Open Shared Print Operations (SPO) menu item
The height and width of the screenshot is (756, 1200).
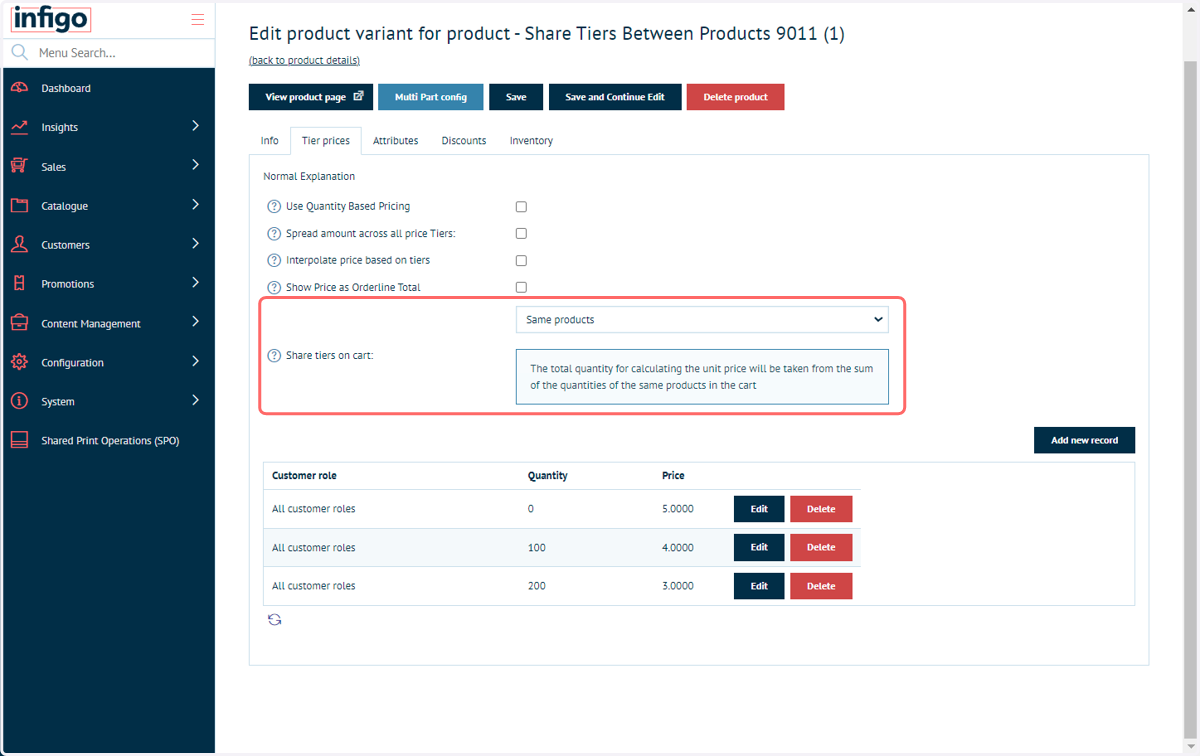coord(108,440)
